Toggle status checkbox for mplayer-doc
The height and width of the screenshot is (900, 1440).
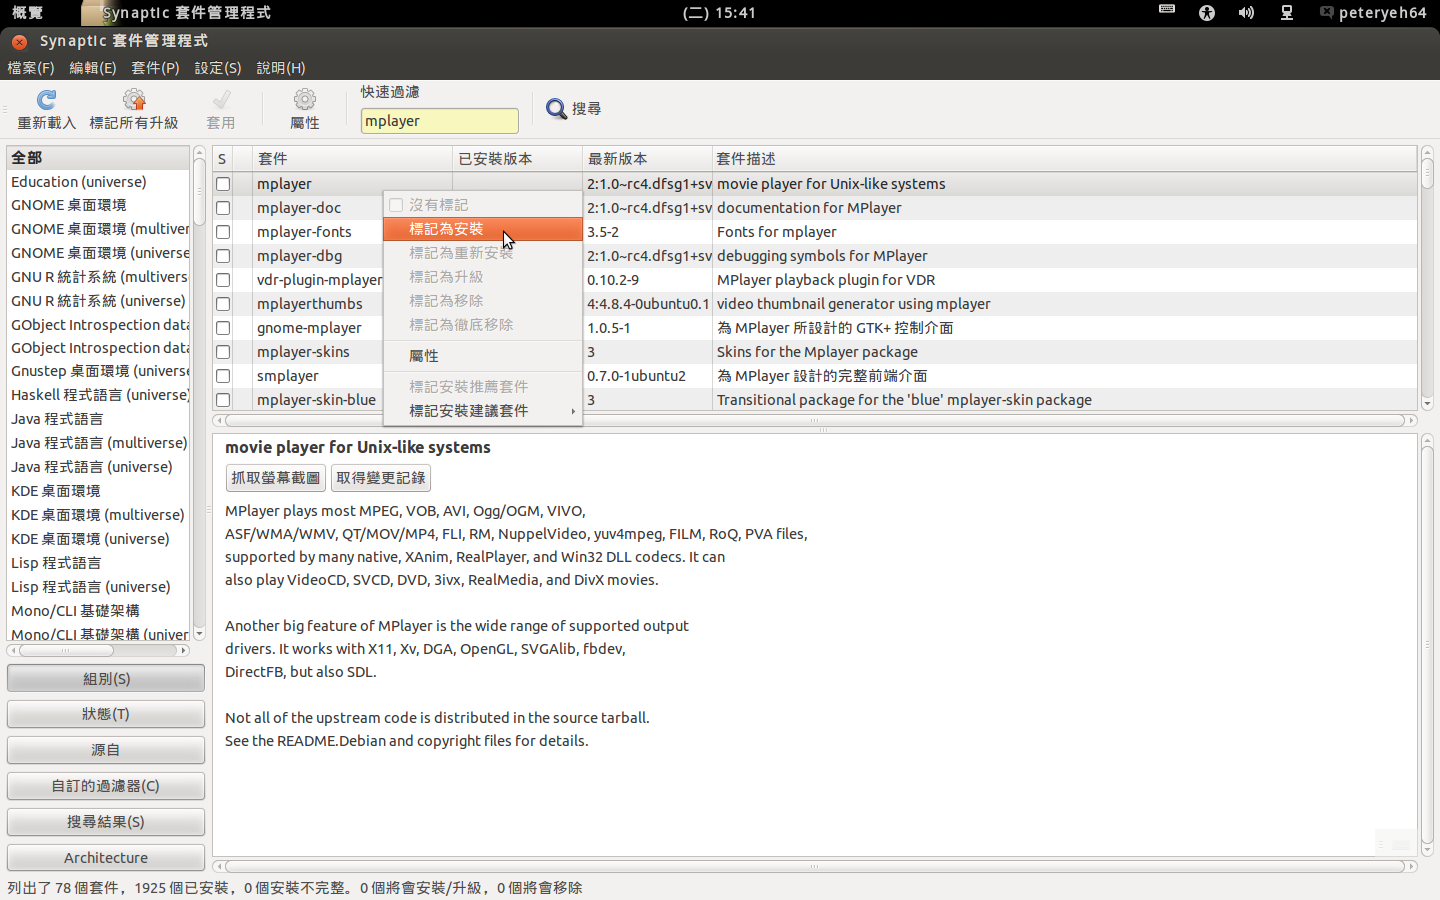click(x=223, y=208)
